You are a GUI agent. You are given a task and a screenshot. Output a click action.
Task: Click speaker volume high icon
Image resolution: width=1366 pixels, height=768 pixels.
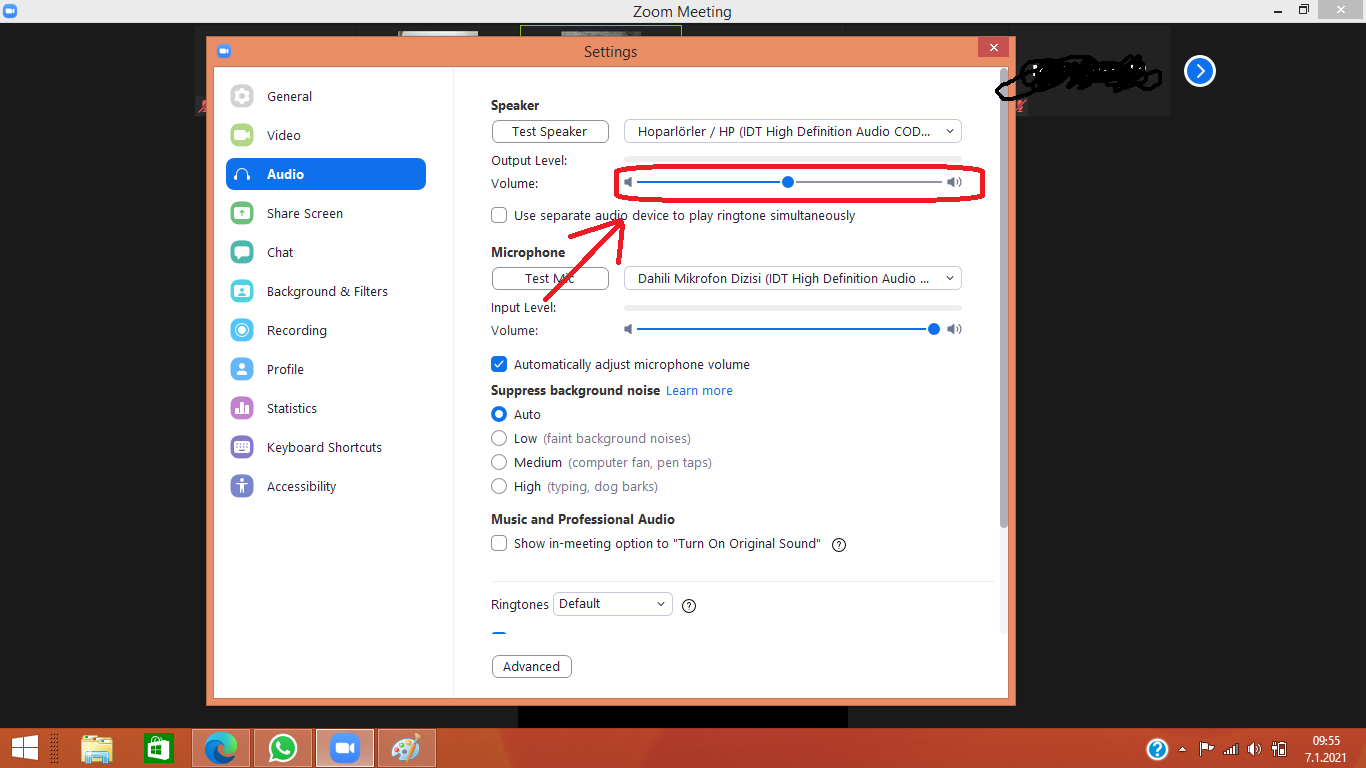point(955,182)
